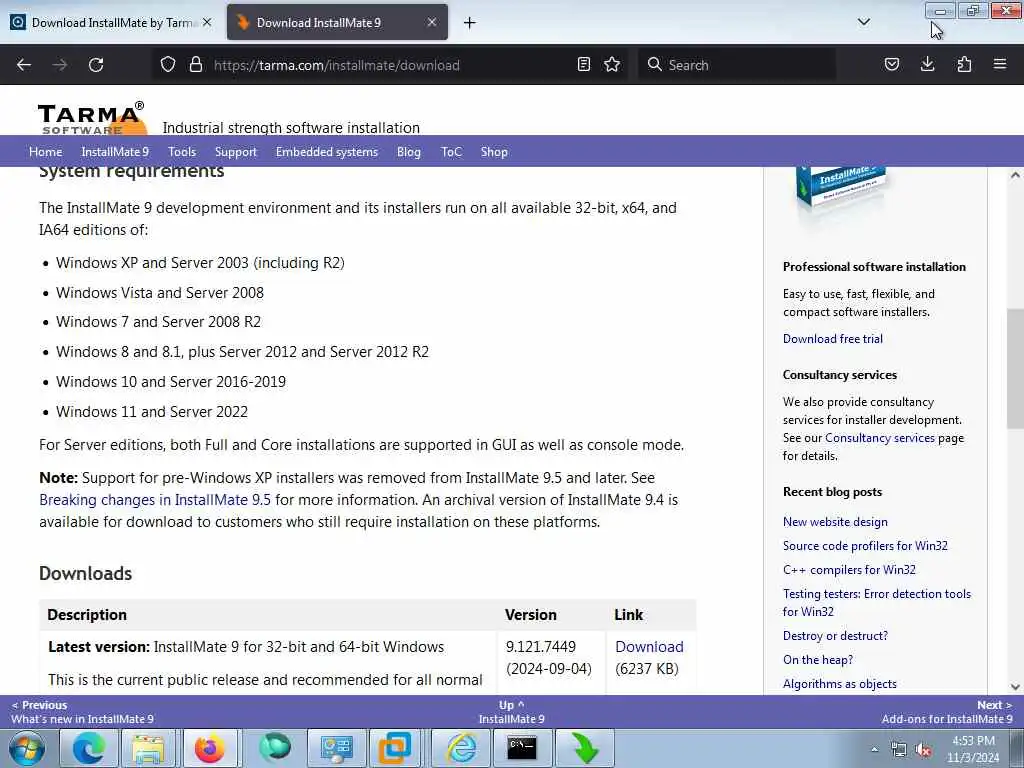Open the Consultancy services link

(880, 438)
